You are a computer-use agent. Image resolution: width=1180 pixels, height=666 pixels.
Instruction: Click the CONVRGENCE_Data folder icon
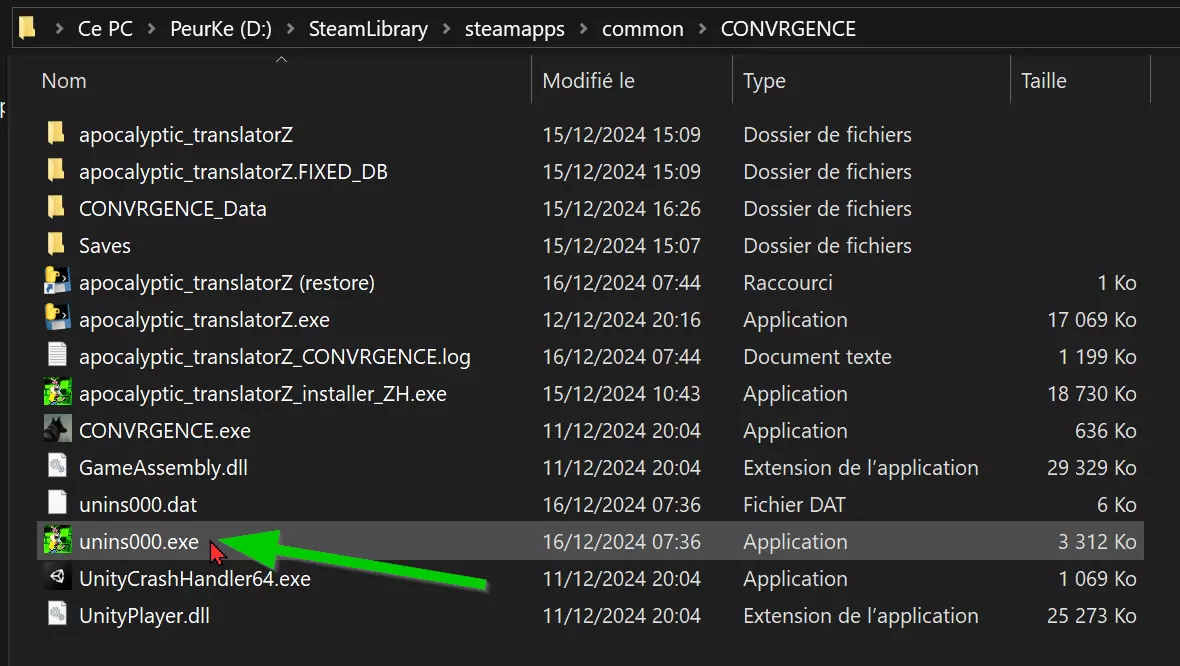(x=56, y=207)
